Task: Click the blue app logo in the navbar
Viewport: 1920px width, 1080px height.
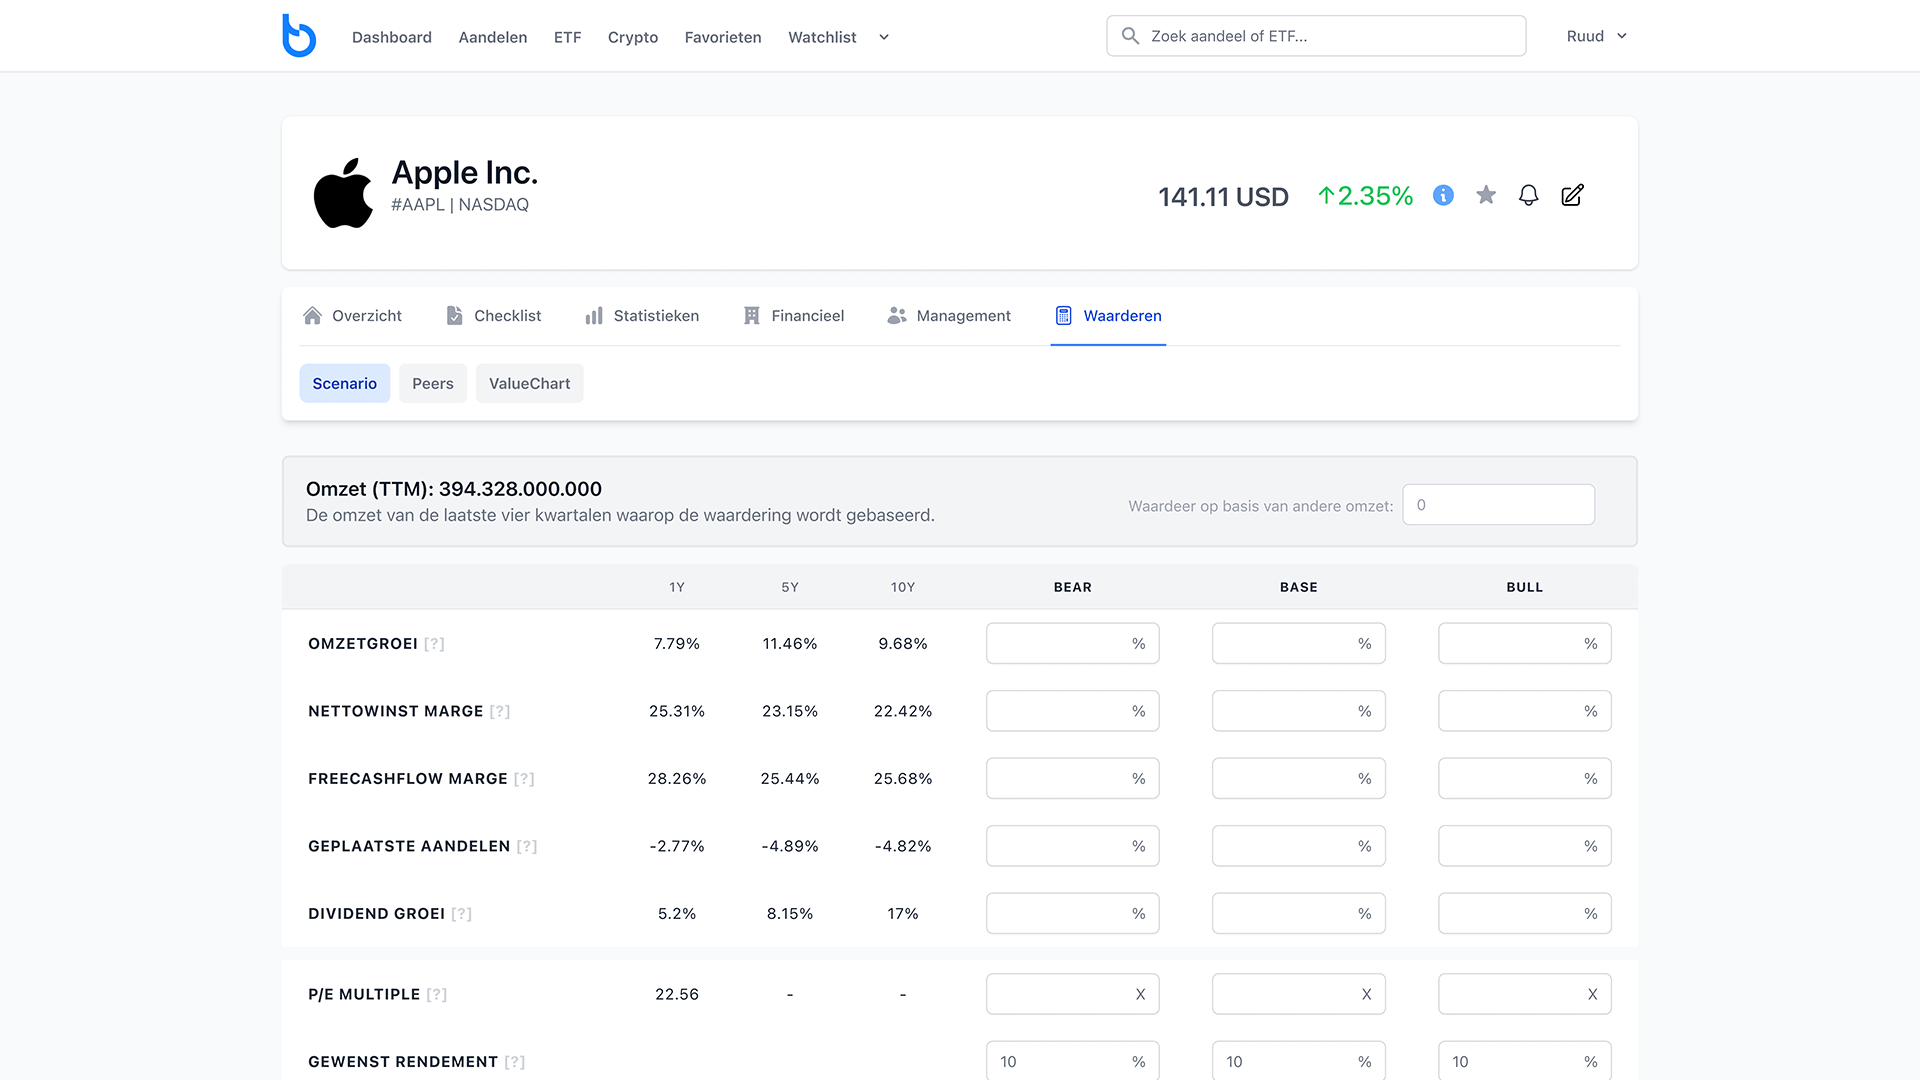Action: 299,35
